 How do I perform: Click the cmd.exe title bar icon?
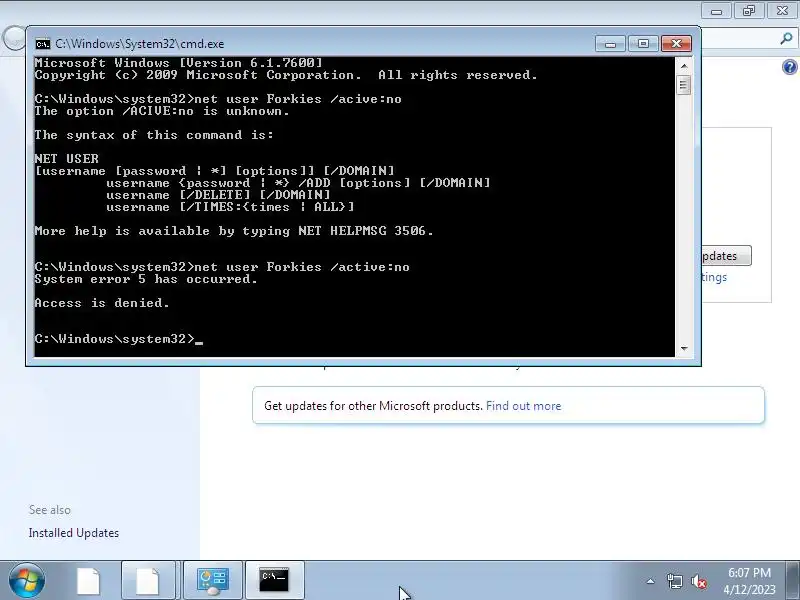click(x=43, y=44)
